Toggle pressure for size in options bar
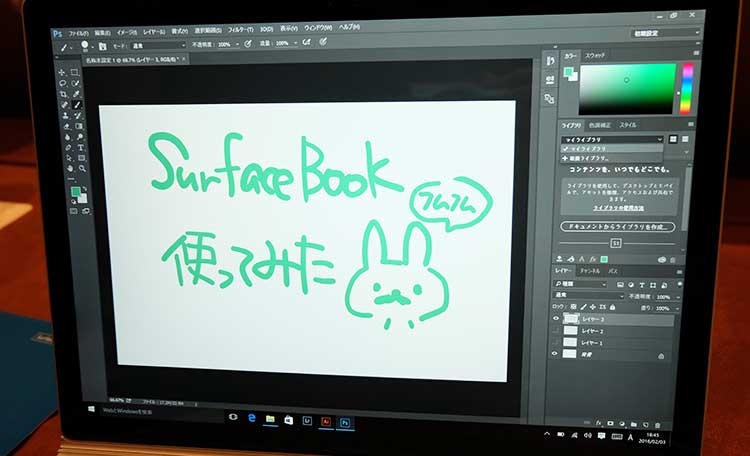The height and width of the screenshot is (456, 750). pyautogui.click(x=323, y=42)
